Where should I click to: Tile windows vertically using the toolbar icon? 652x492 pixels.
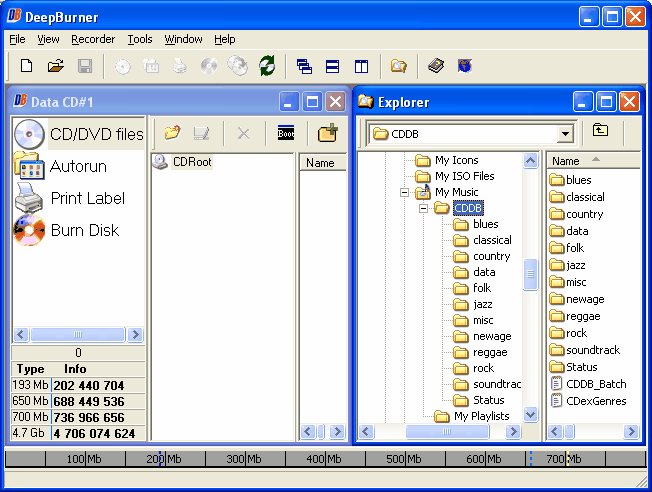click(361, 66)
